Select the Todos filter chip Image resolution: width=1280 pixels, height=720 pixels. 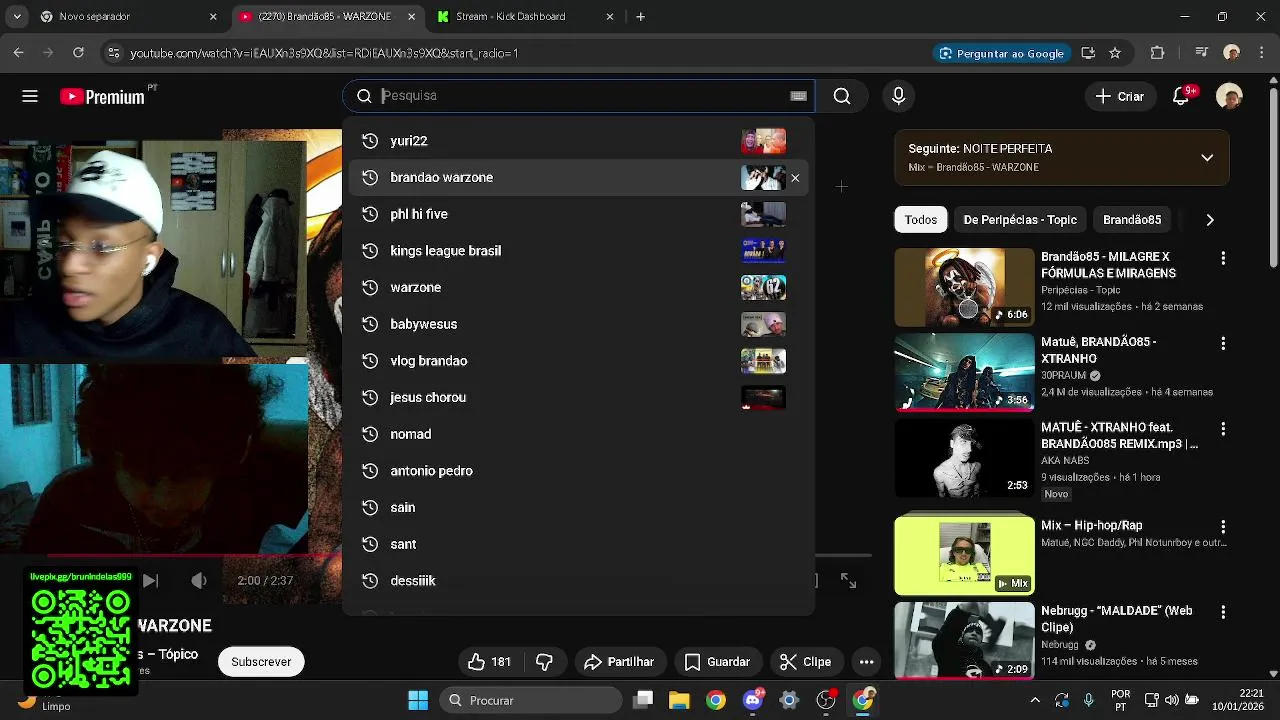[921, 220]
